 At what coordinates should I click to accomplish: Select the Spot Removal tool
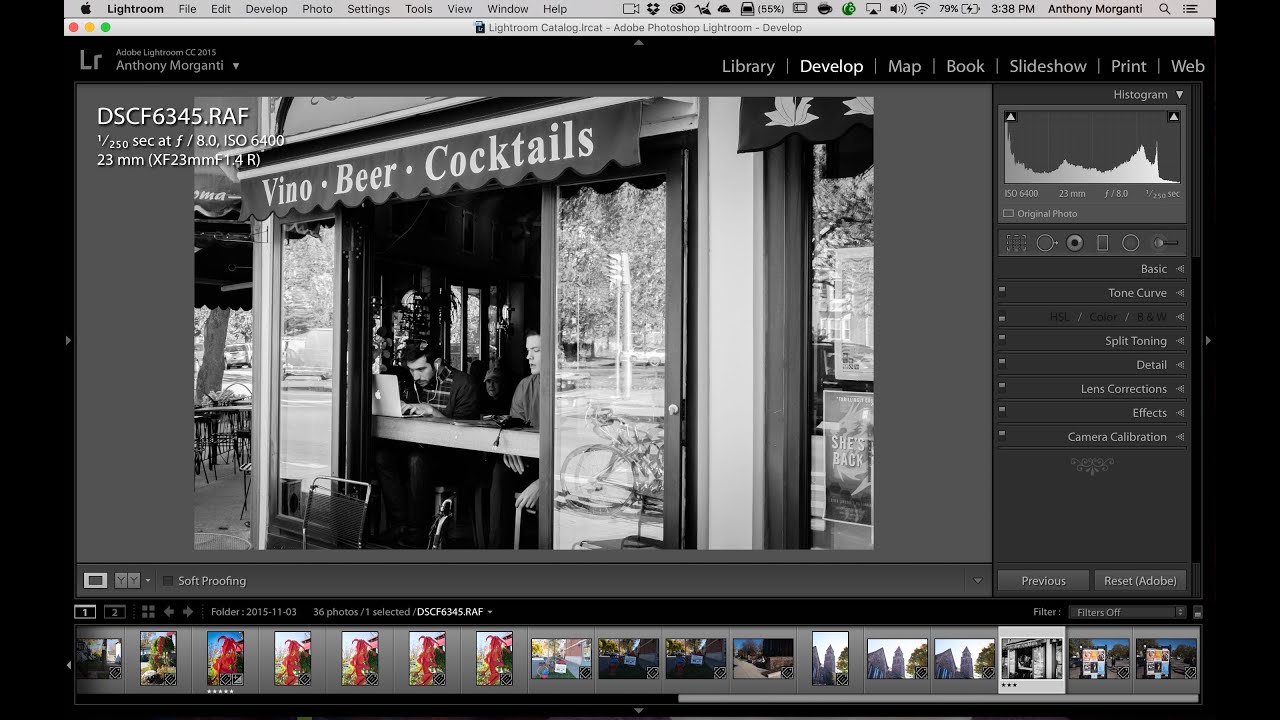tap(1046, 243)
